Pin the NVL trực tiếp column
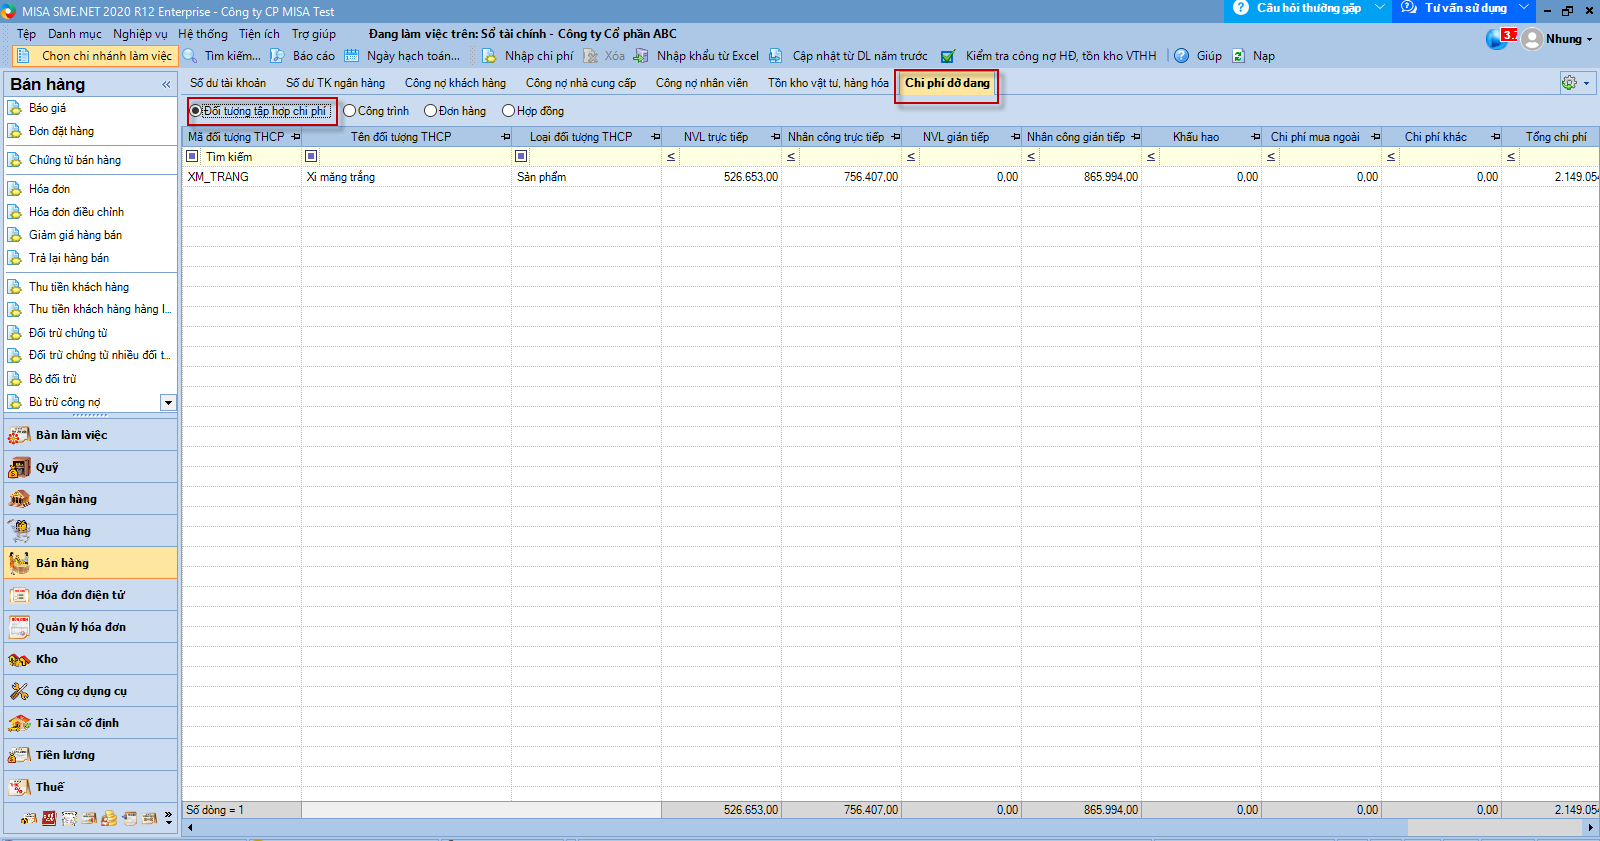The height and width of the screenshot is (841, 1600). pos(776,137)
